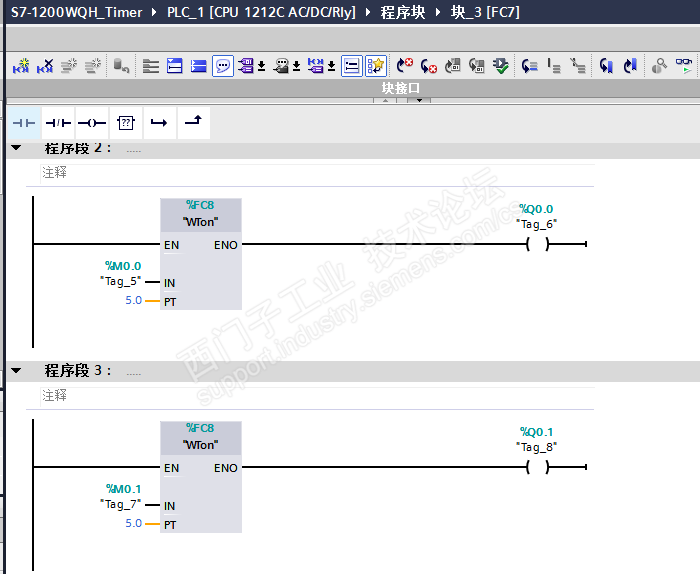Click first update block calls icon
700x574 pixels.
(453, 66)
